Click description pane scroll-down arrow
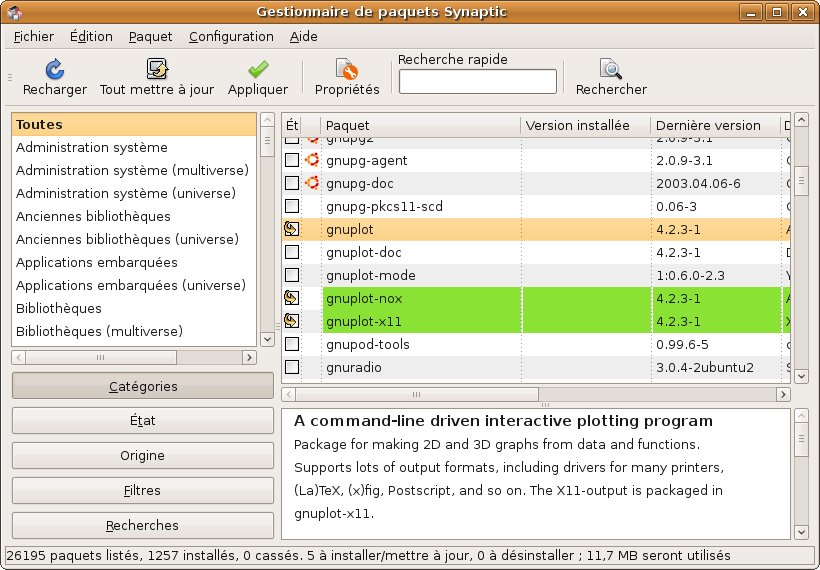820x570 pixels. point(801,532)
